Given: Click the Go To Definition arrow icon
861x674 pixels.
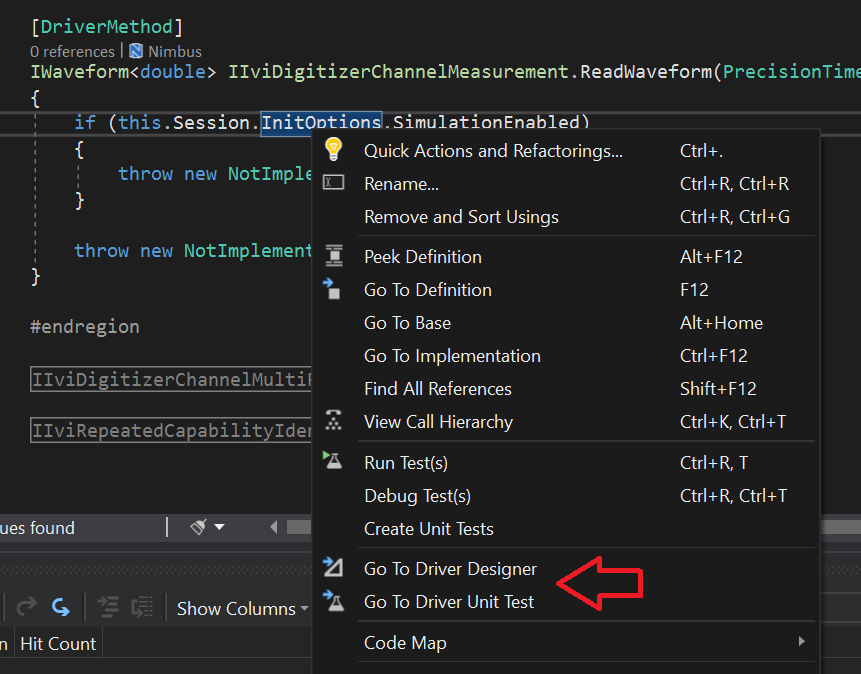Looking at the screenshot, I should coord(332,288).
